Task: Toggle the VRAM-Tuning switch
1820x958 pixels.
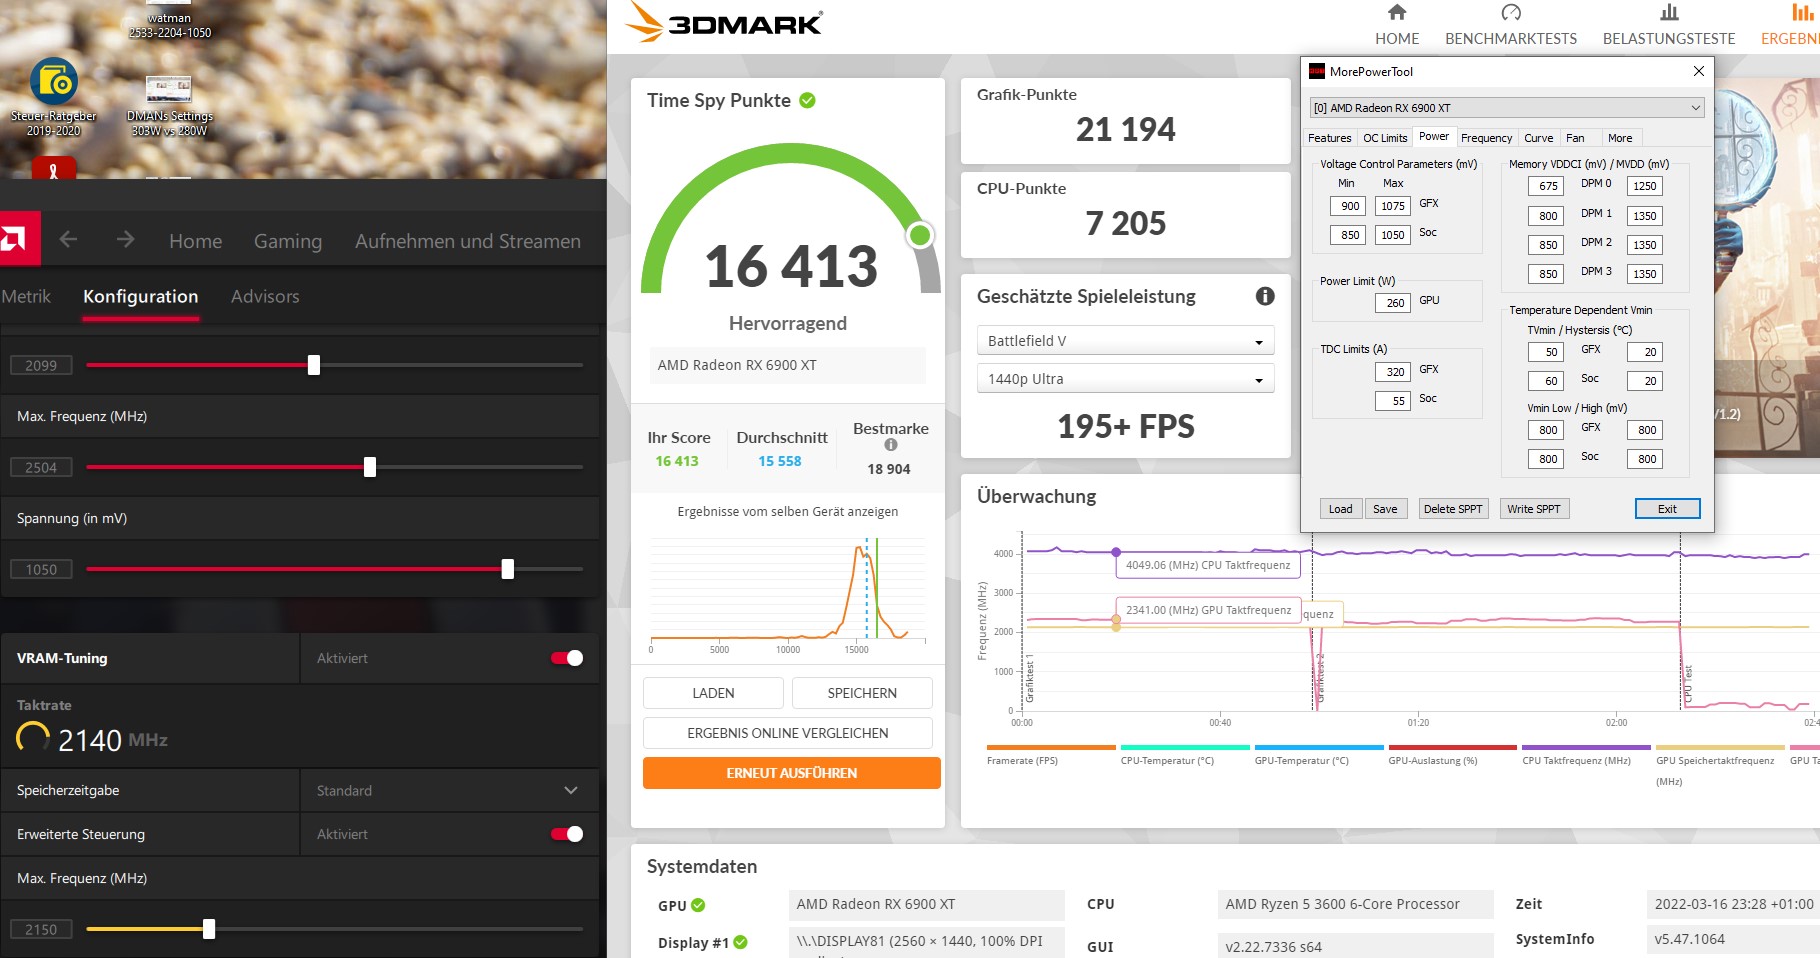Action: click(x=567, y=658)
